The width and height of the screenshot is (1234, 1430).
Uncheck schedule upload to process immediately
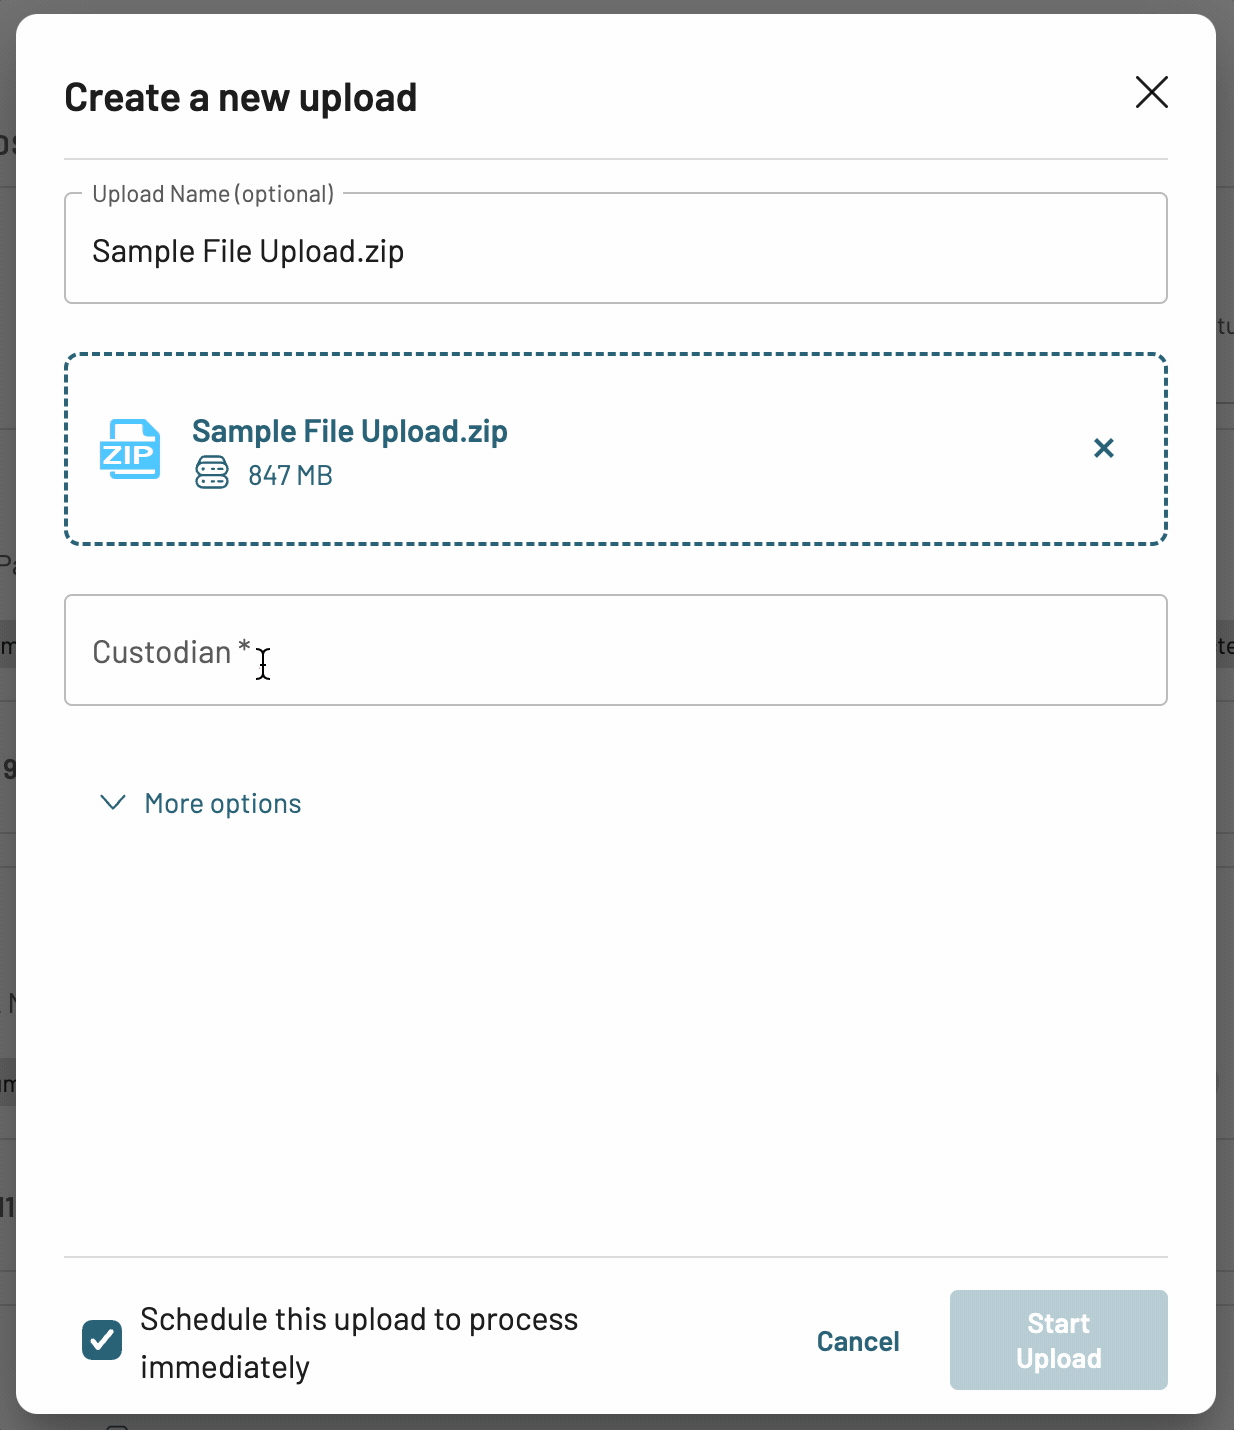pyautogui.click(x=102, y=1340)
